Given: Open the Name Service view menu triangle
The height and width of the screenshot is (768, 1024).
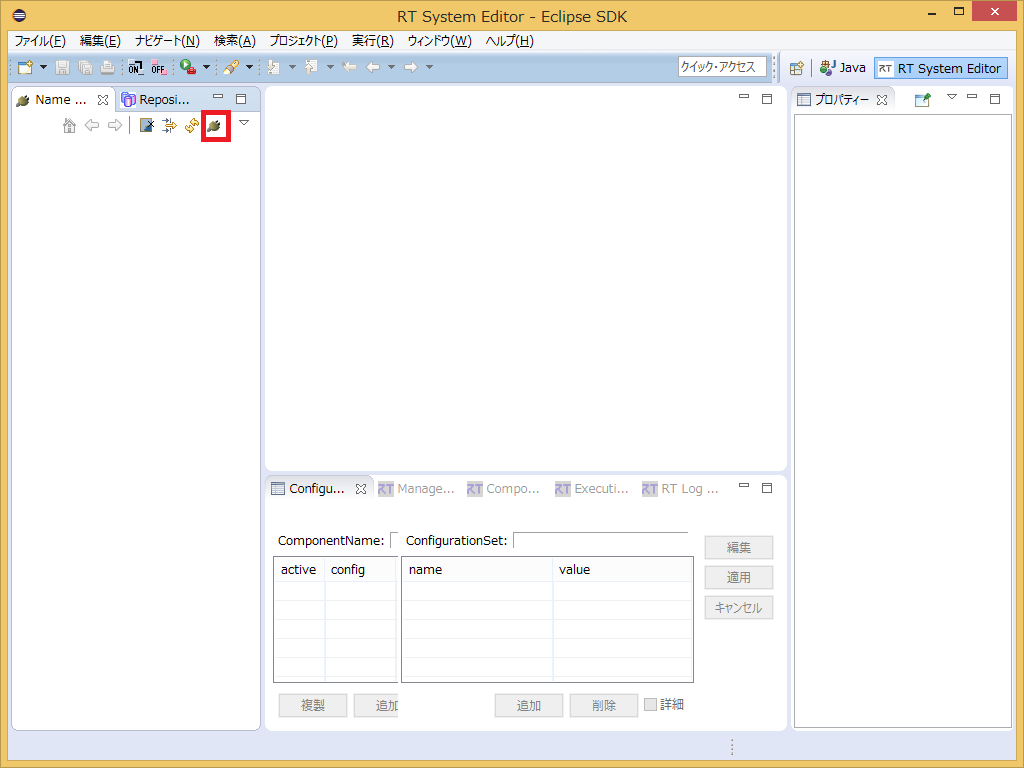Looking at the screenshot, I should click(244, 123).
